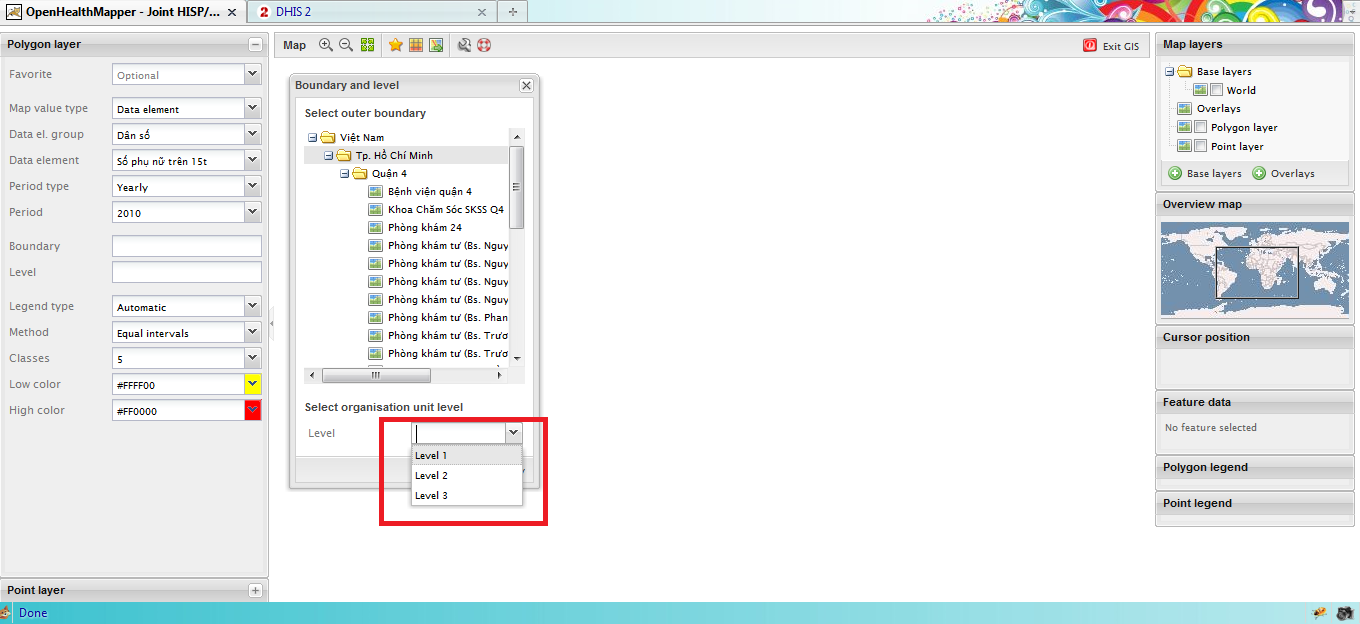The height and width of the screenshot is (624, 1360).
Task: Open the Period type dropdown
Action: tap(253, 186)
